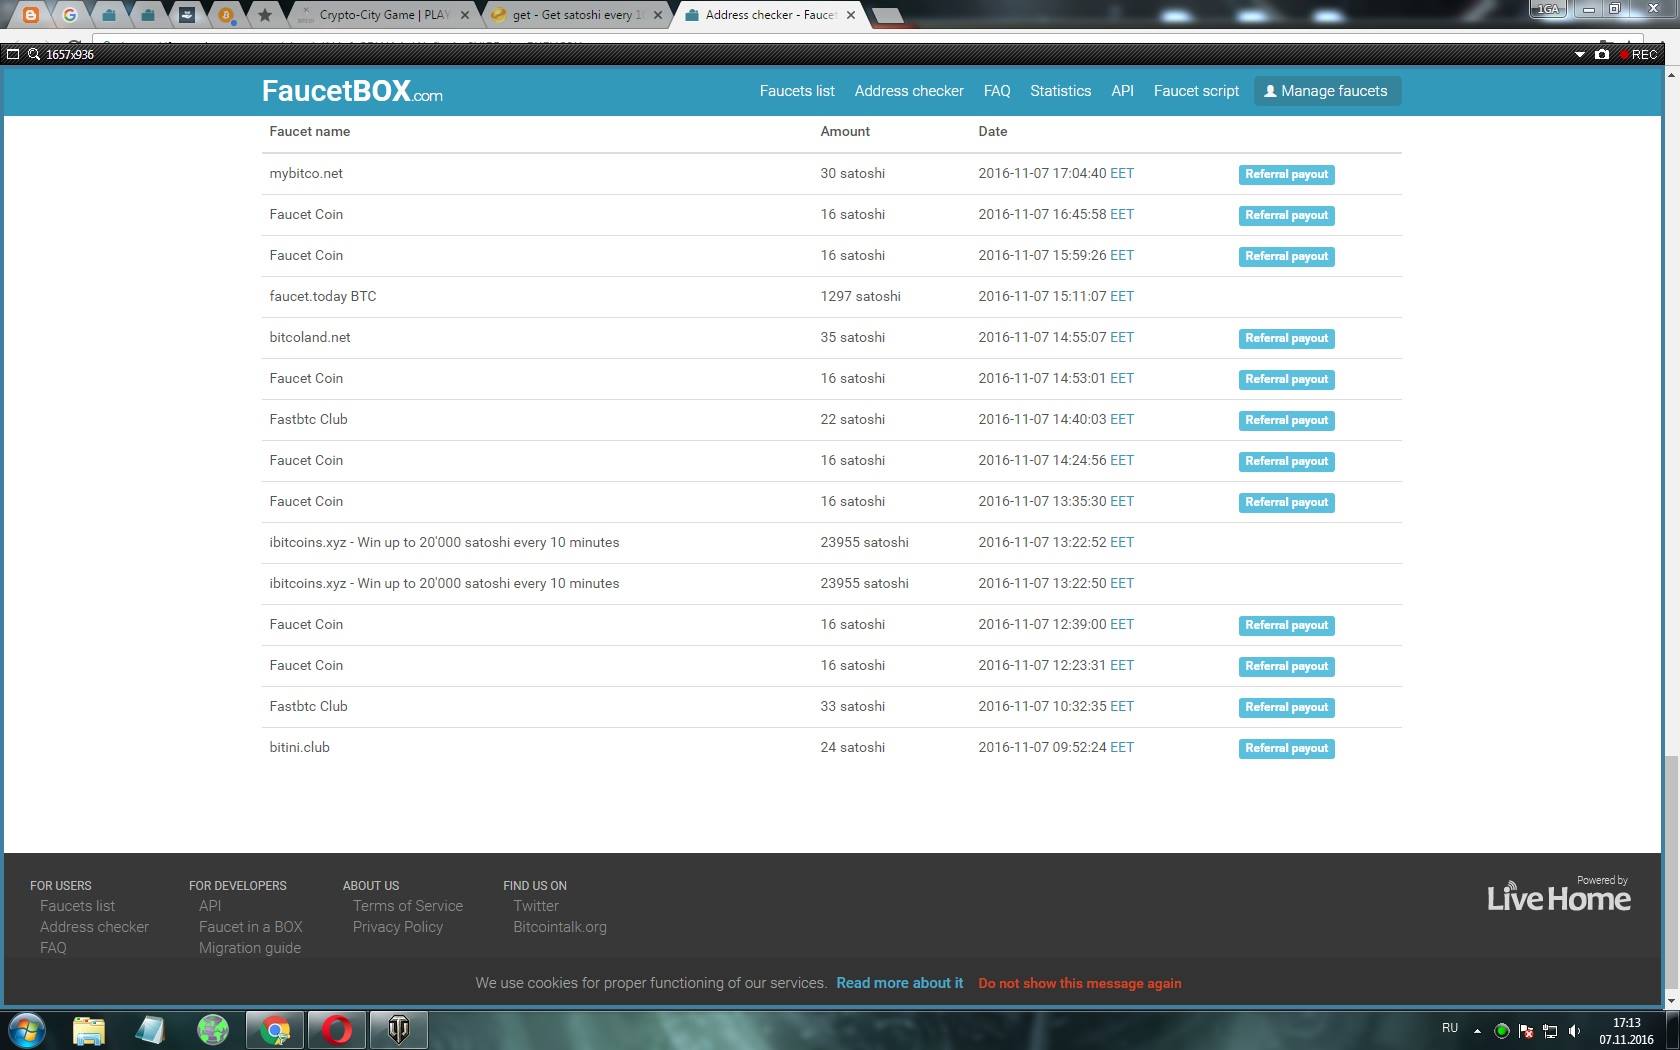Open the Windows Start menu
The height and width of the screenshot is (1050, 1680).
pyautogui.click(x=27, y=1029)
